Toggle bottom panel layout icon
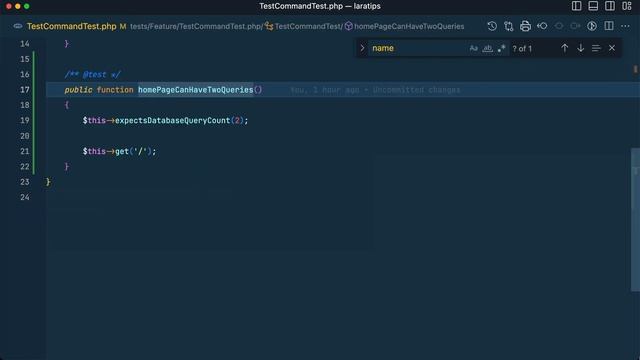The height and width of the screenshot is (360, 640). [593, 6]
